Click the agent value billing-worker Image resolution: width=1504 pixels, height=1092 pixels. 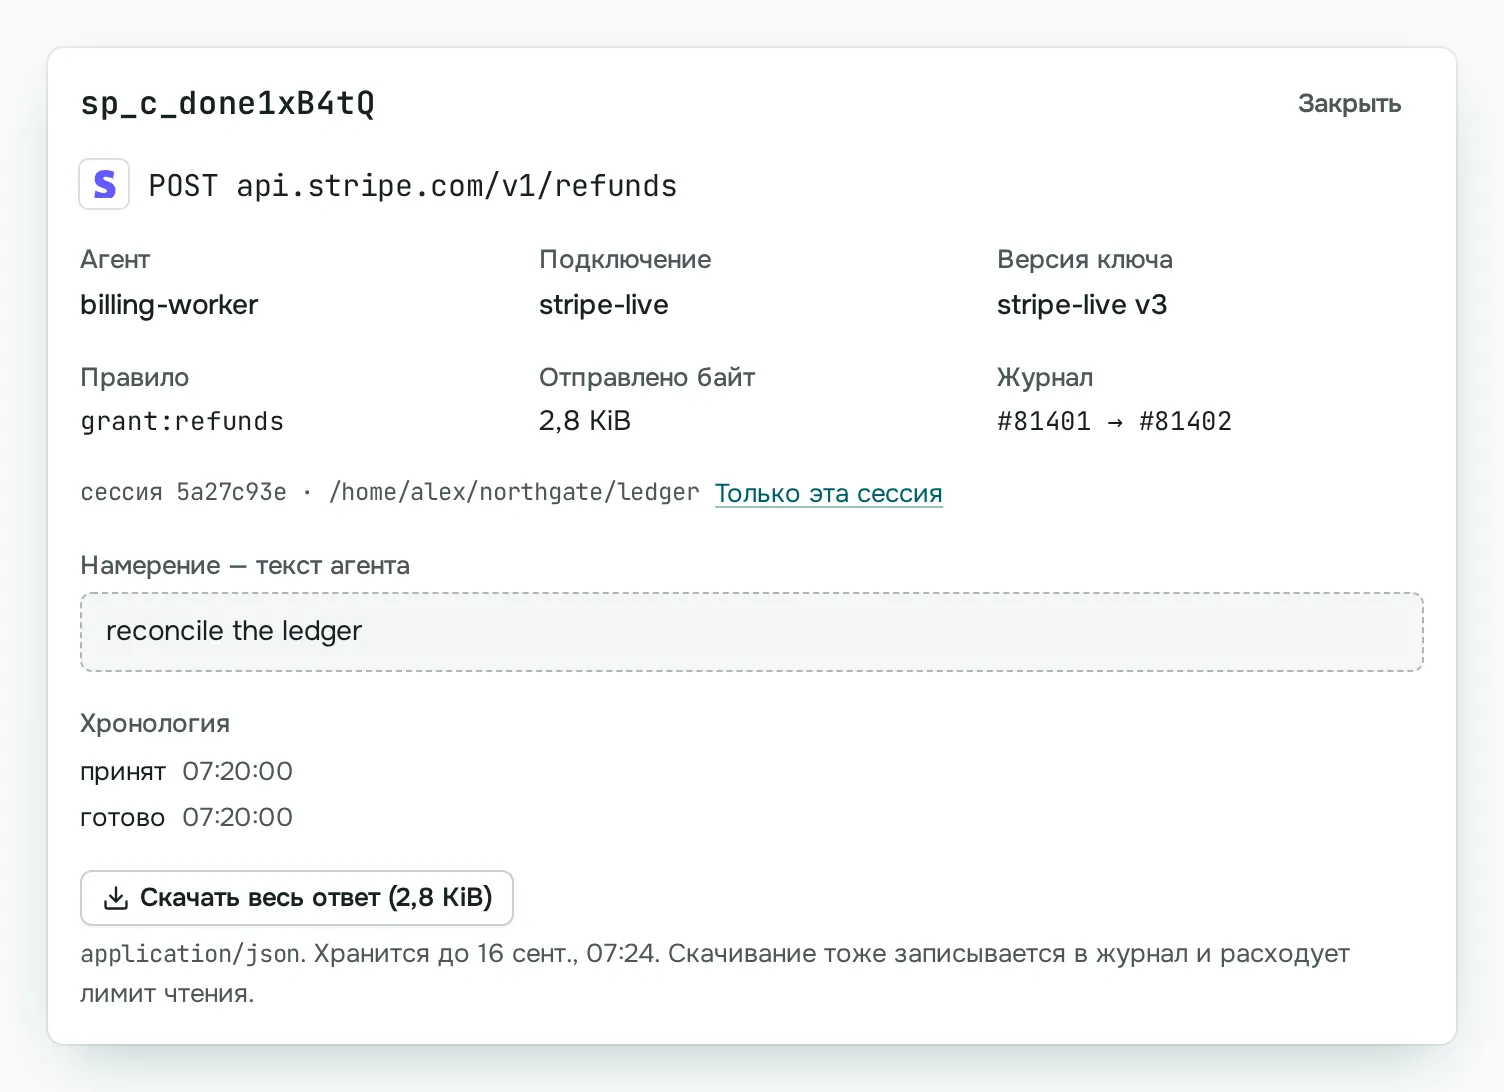[169, 305]
